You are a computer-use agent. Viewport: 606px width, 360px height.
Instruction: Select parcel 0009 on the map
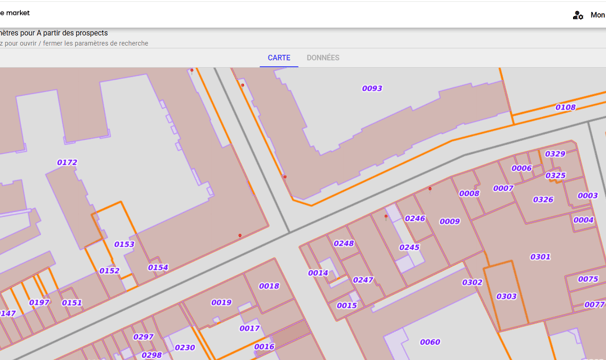point(449,222)
